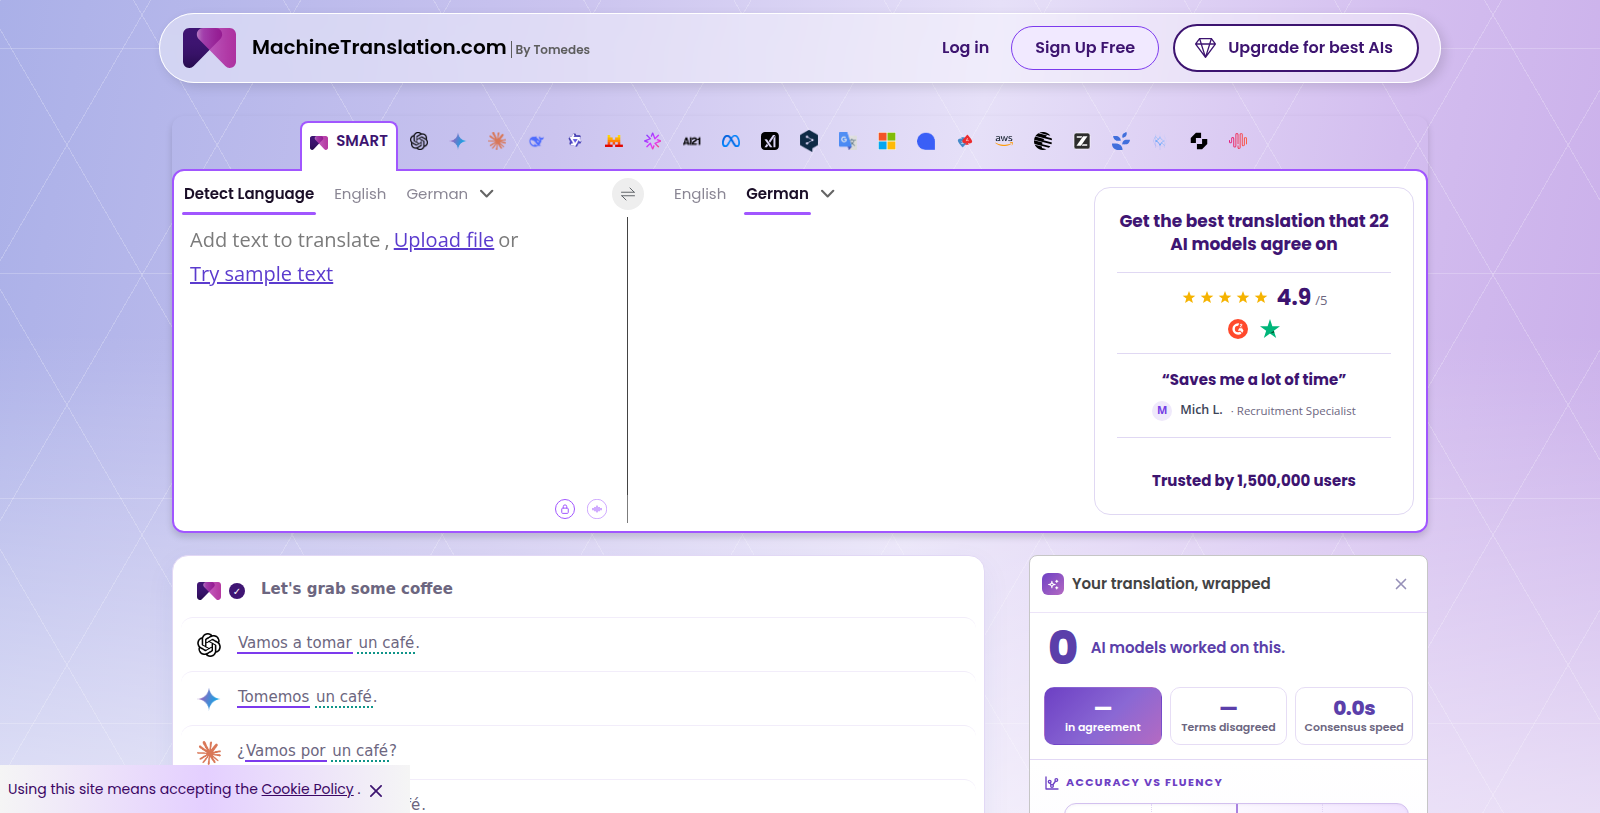The image size is (1600, 813).
Task: Click the Accuracy vs Fluency heading
Action: point(1144,783)
